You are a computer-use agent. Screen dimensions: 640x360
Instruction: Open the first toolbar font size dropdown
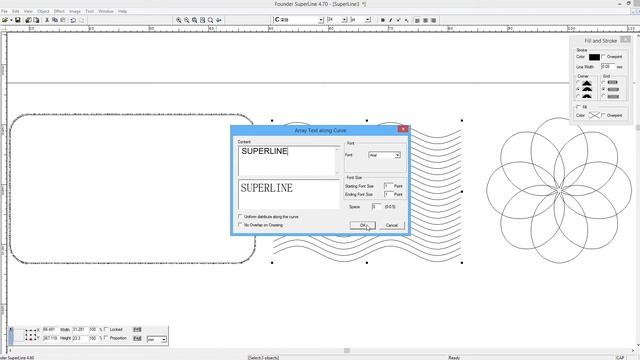344,20
